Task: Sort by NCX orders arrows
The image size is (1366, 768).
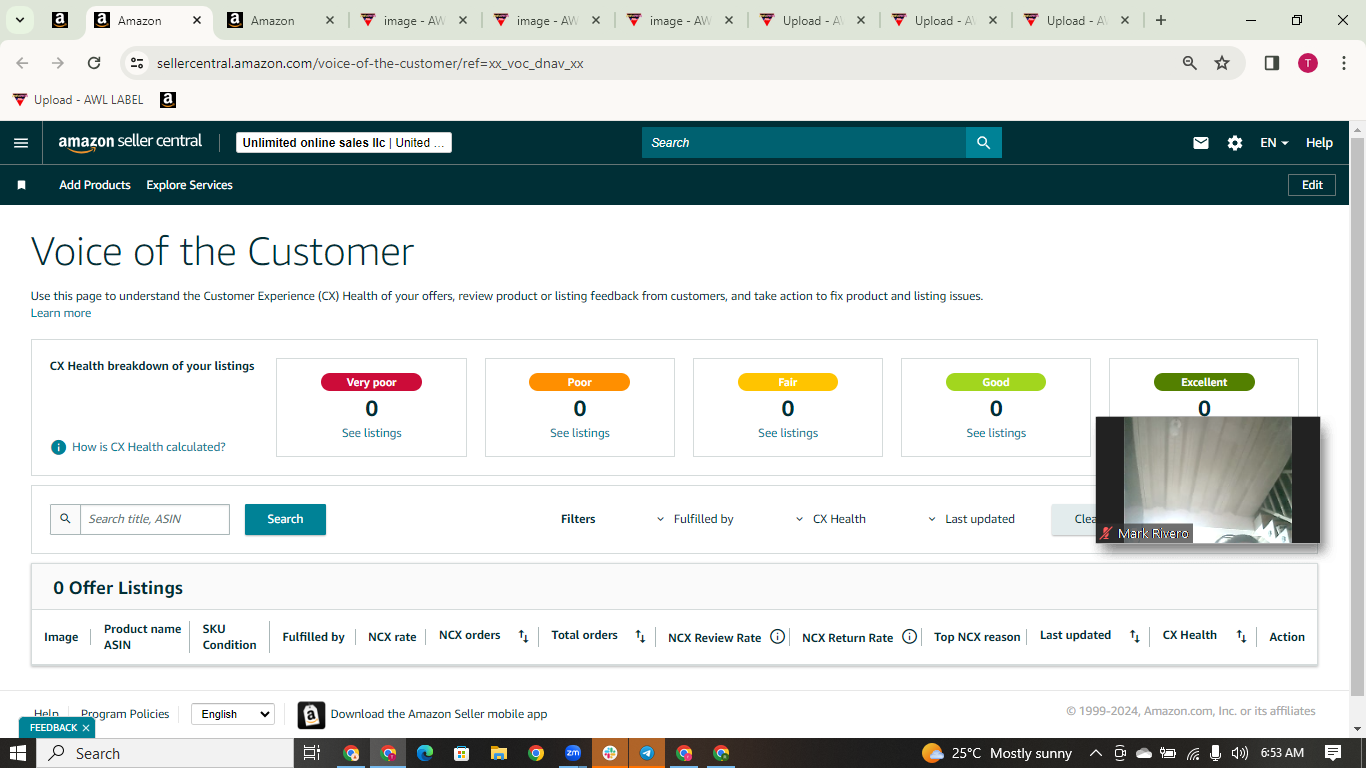Action: [523, 636]
